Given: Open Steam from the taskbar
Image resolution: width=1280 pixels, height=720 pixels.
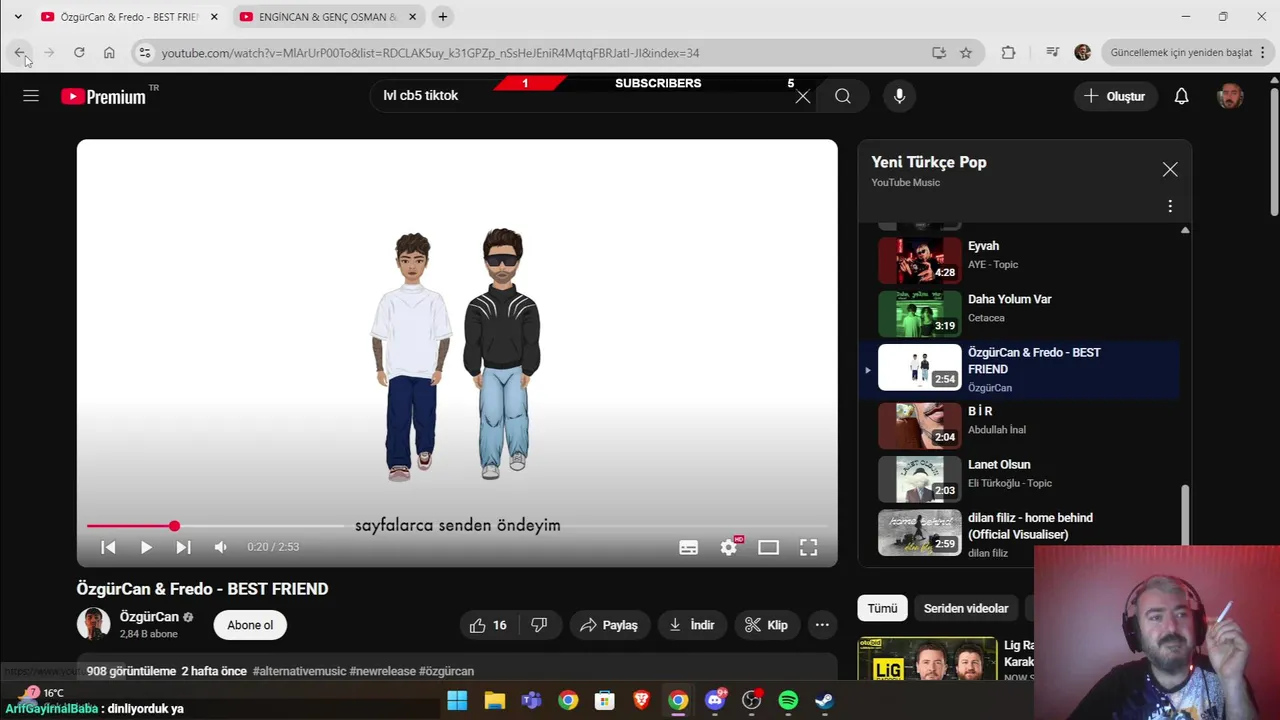Looking at the screenshot, I should [x=824, y=700].
